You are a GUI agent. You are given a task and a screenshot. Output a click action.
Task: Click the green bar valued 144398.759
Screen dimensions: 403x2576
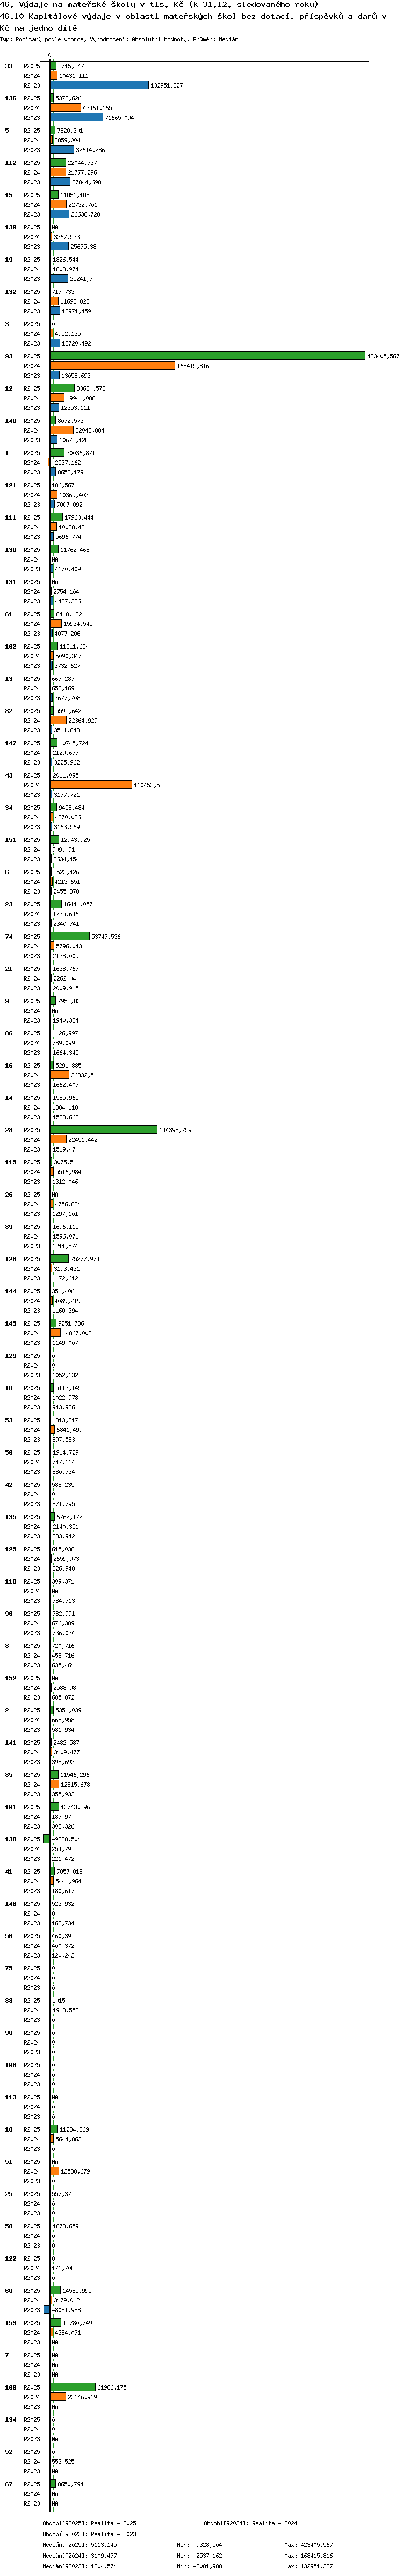(104, 1130)
